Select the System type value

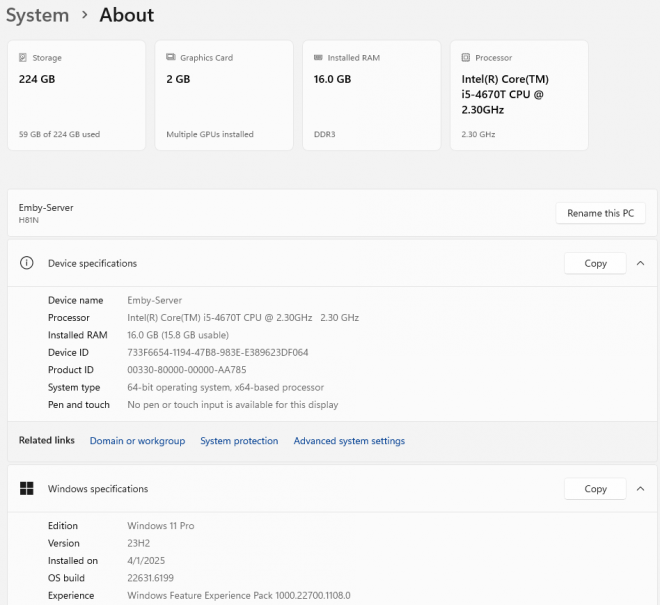tap(226, 387)
